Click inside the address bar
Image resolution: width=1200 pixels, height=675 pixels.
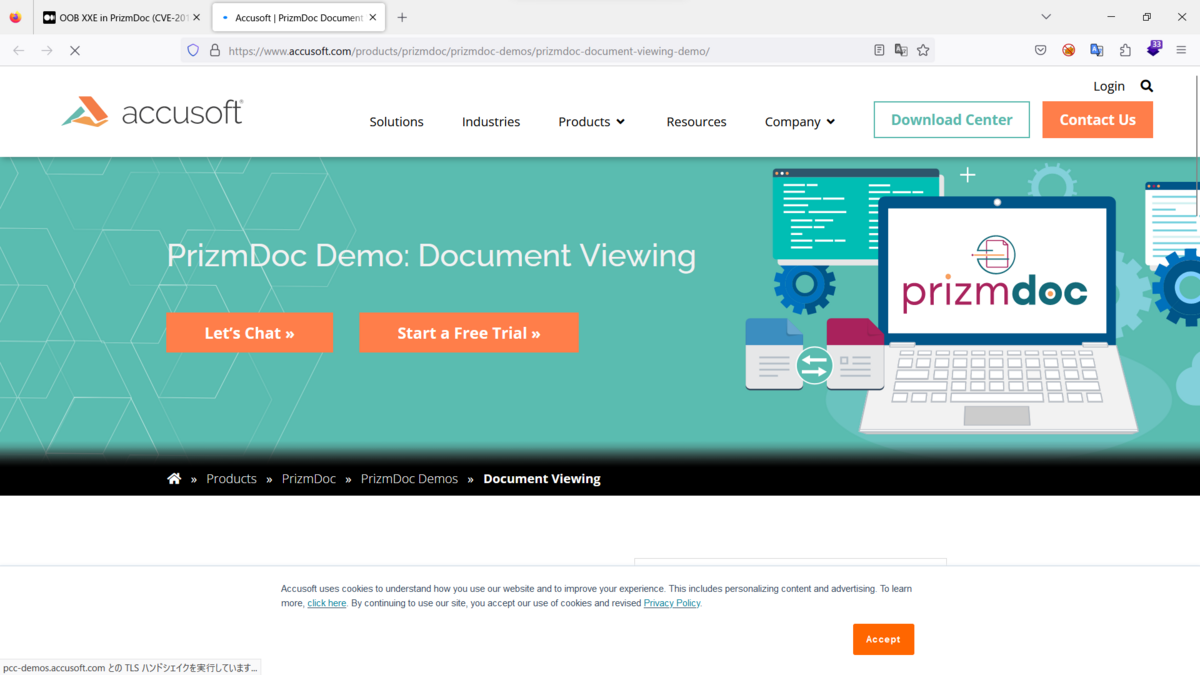tap(550, 50)
